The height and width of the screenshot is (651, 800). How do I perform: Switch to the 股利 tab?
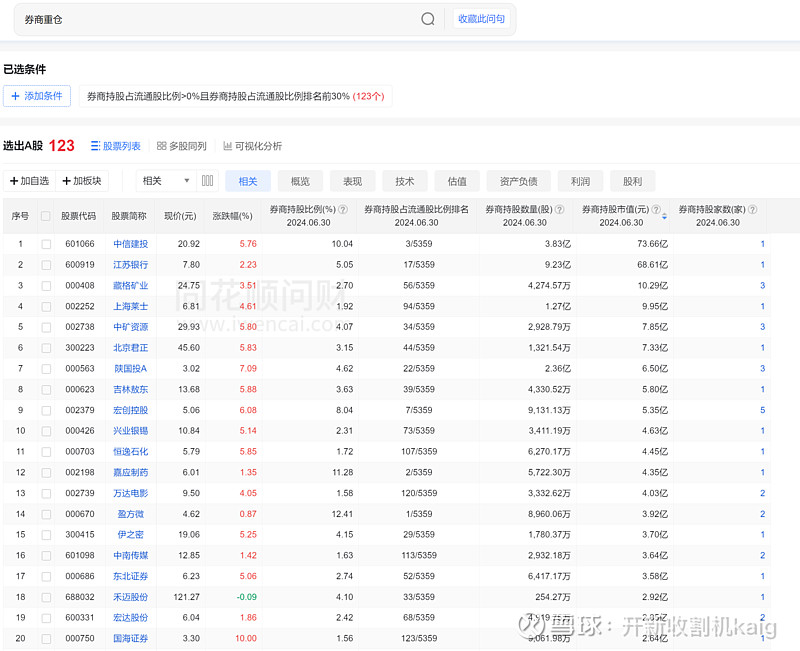[x=632, y=181]
